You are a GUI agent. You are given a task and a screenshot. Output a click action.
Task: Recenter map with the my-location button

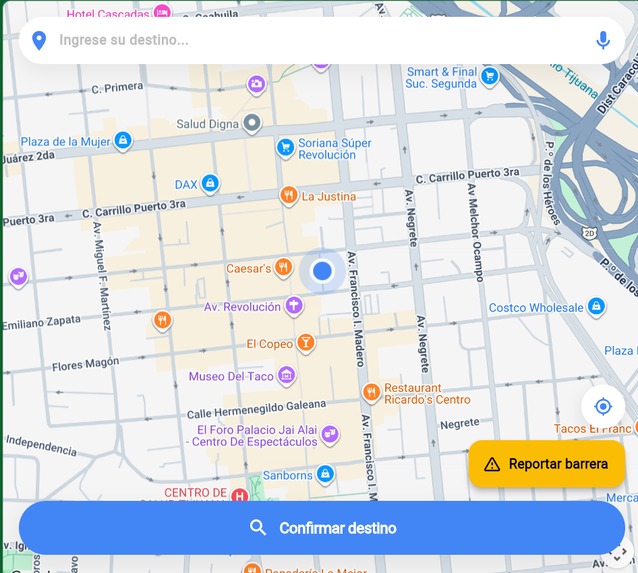[x=603, y=406]
